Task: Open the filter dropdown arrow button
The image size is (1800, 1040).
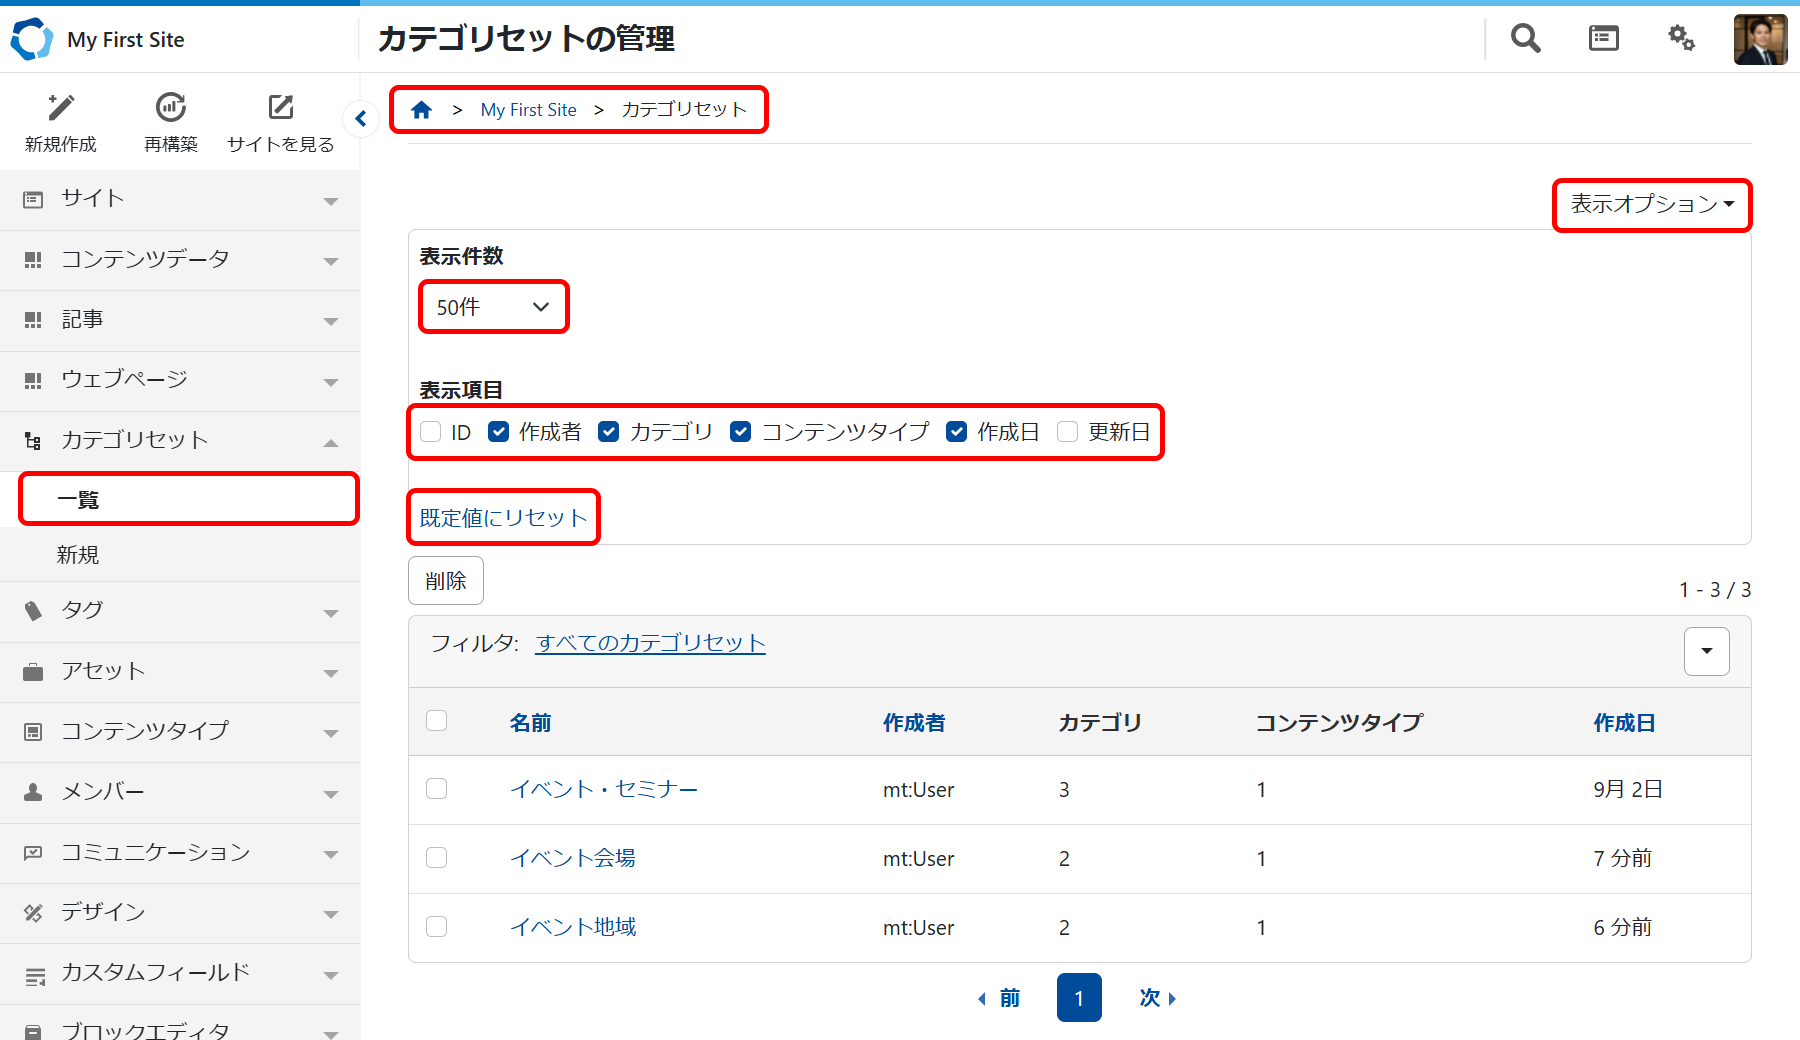Action: pos(1706,651)
